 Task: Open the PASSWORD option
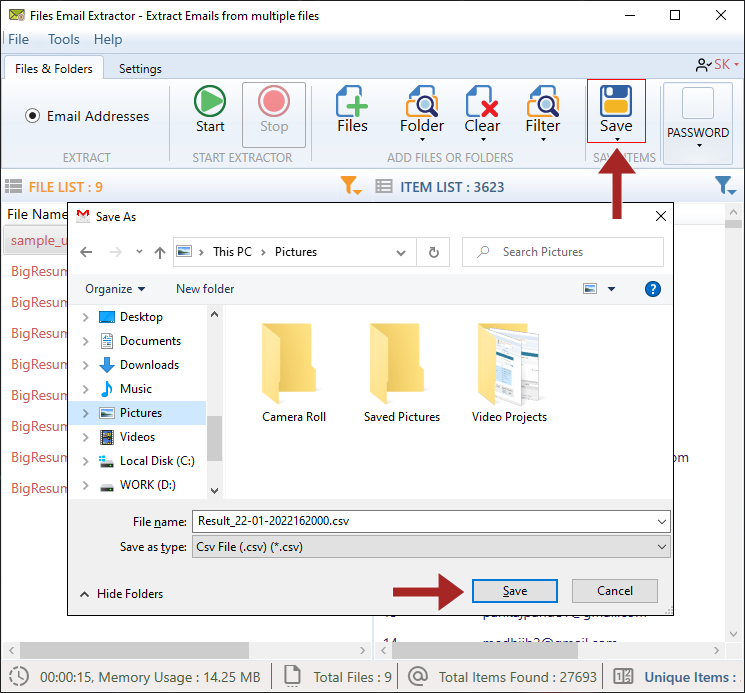click(697, 123)
